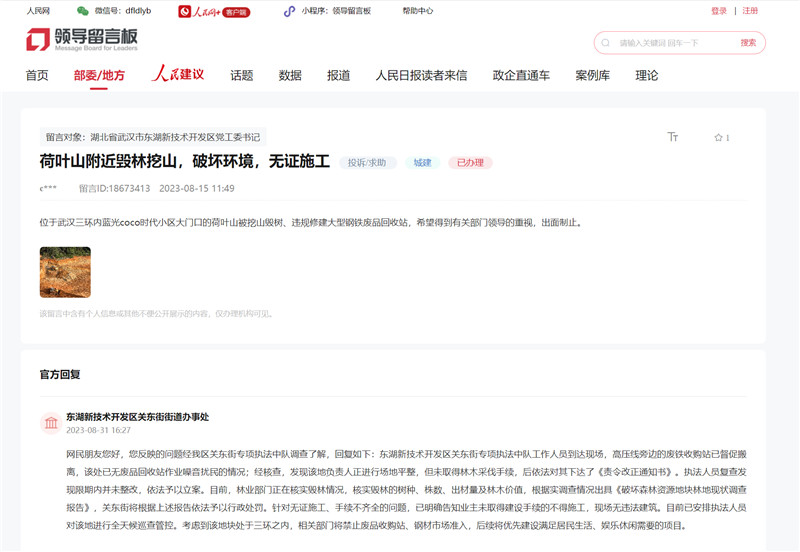The image size is (800, 552).
Task: Click the 留言对象 recipient label
Action: (x=153, y=137)
